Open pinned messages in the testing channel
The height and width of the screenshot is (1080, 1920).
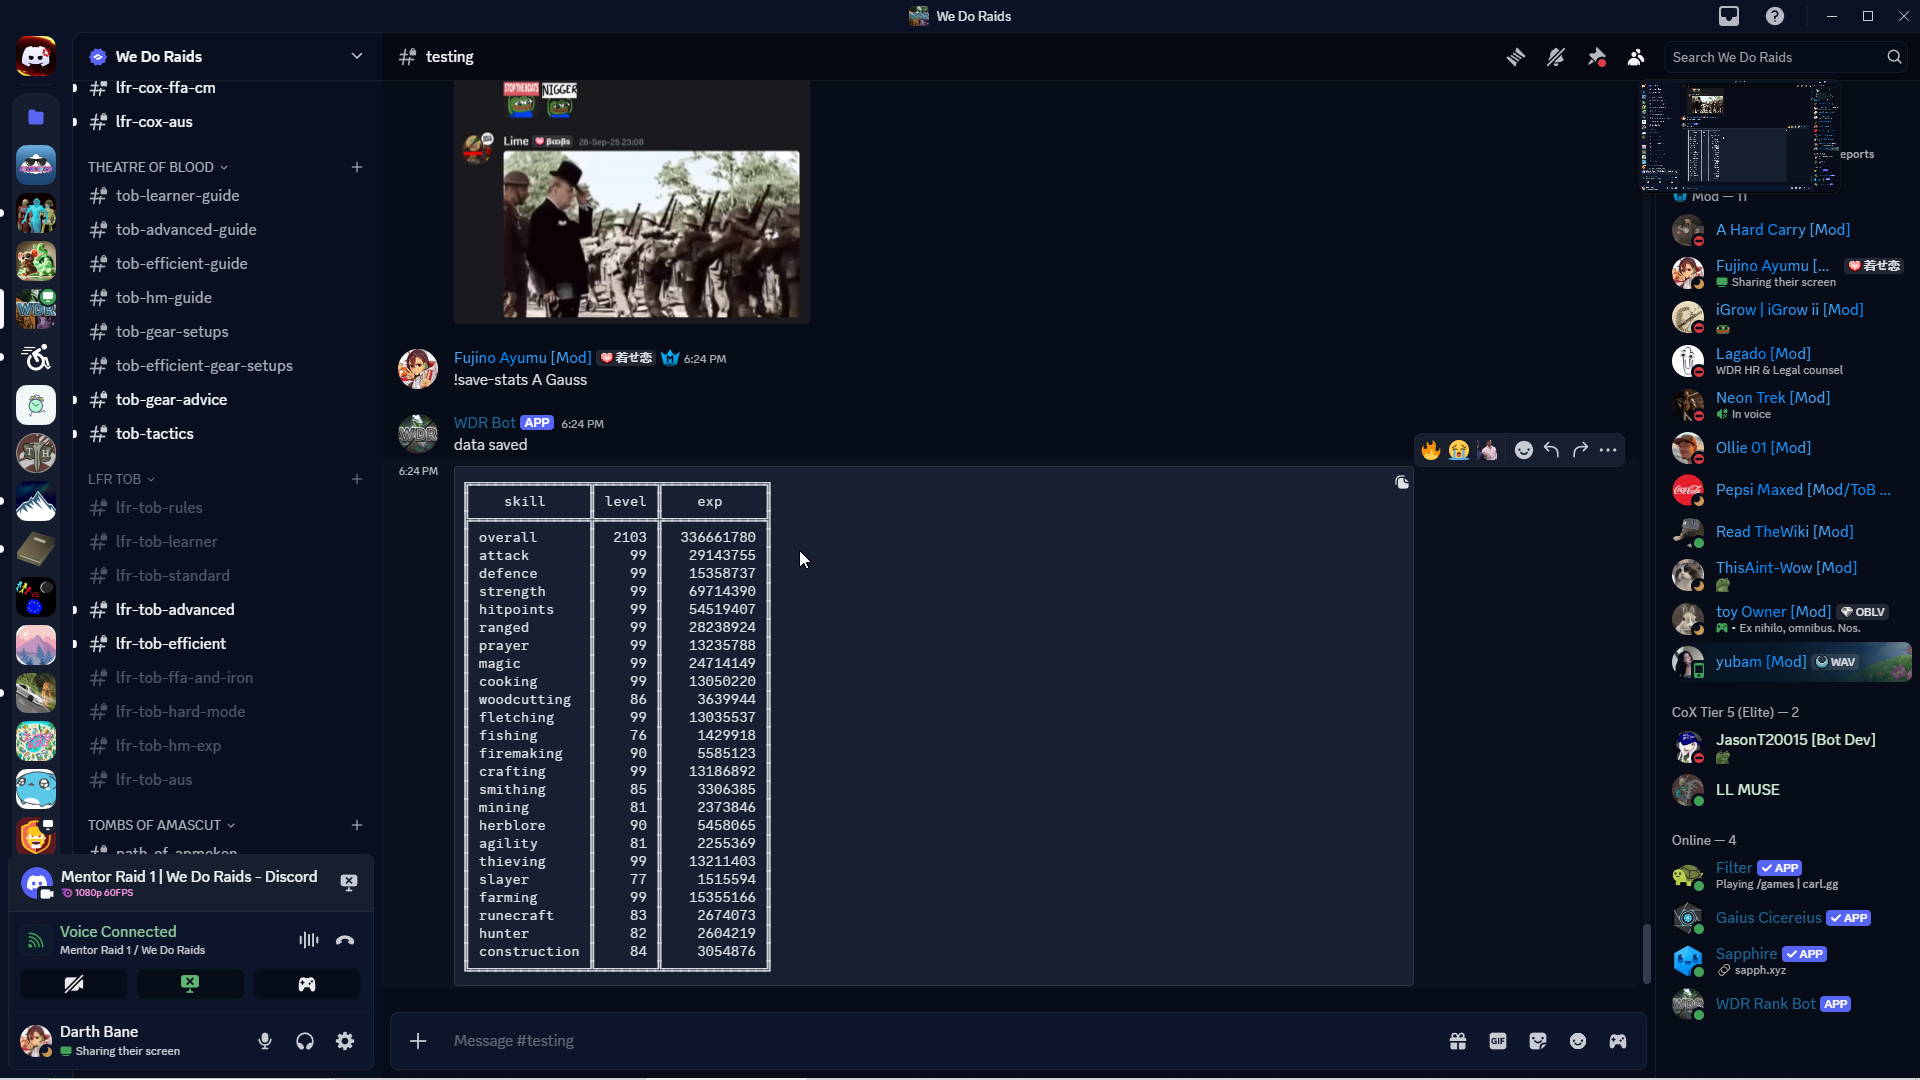[1596, 57]
